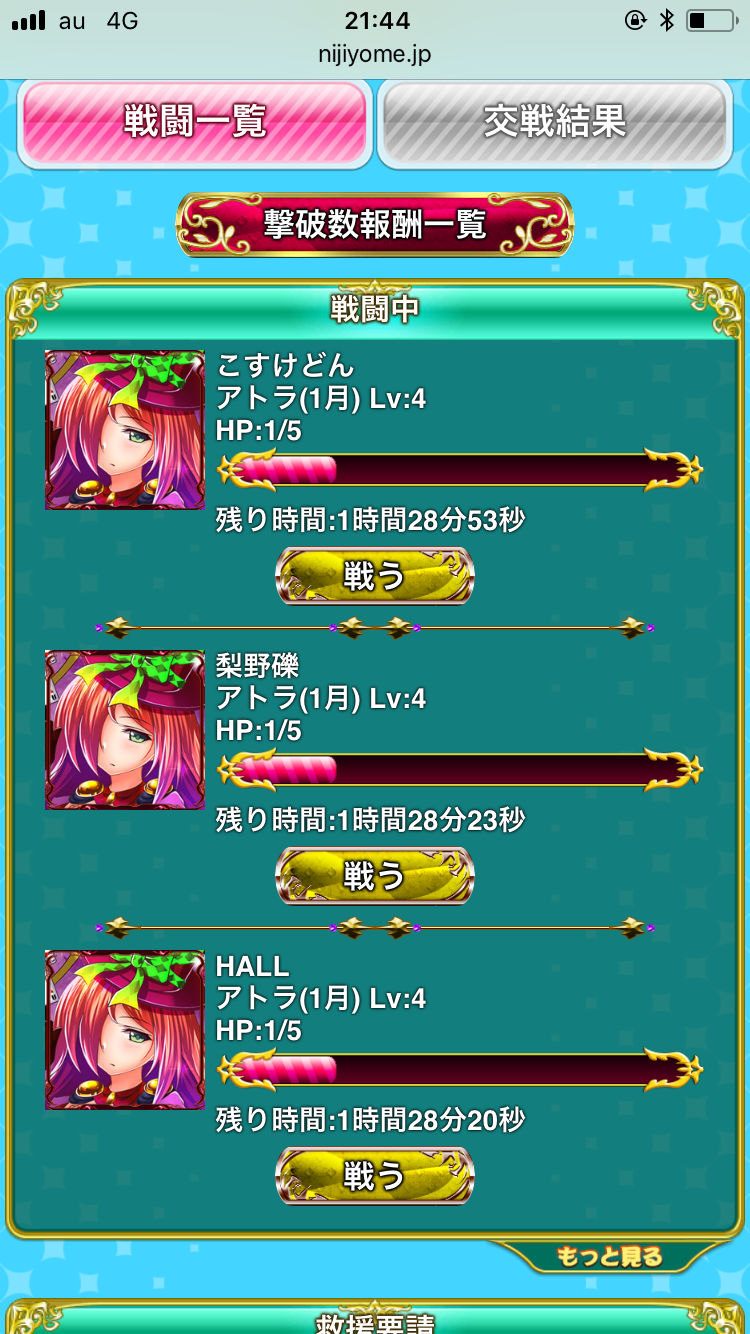Select こすけどん's アトラ boss portrait
Viewport: 750px width, 1334px height.
(x=125, y=430)
